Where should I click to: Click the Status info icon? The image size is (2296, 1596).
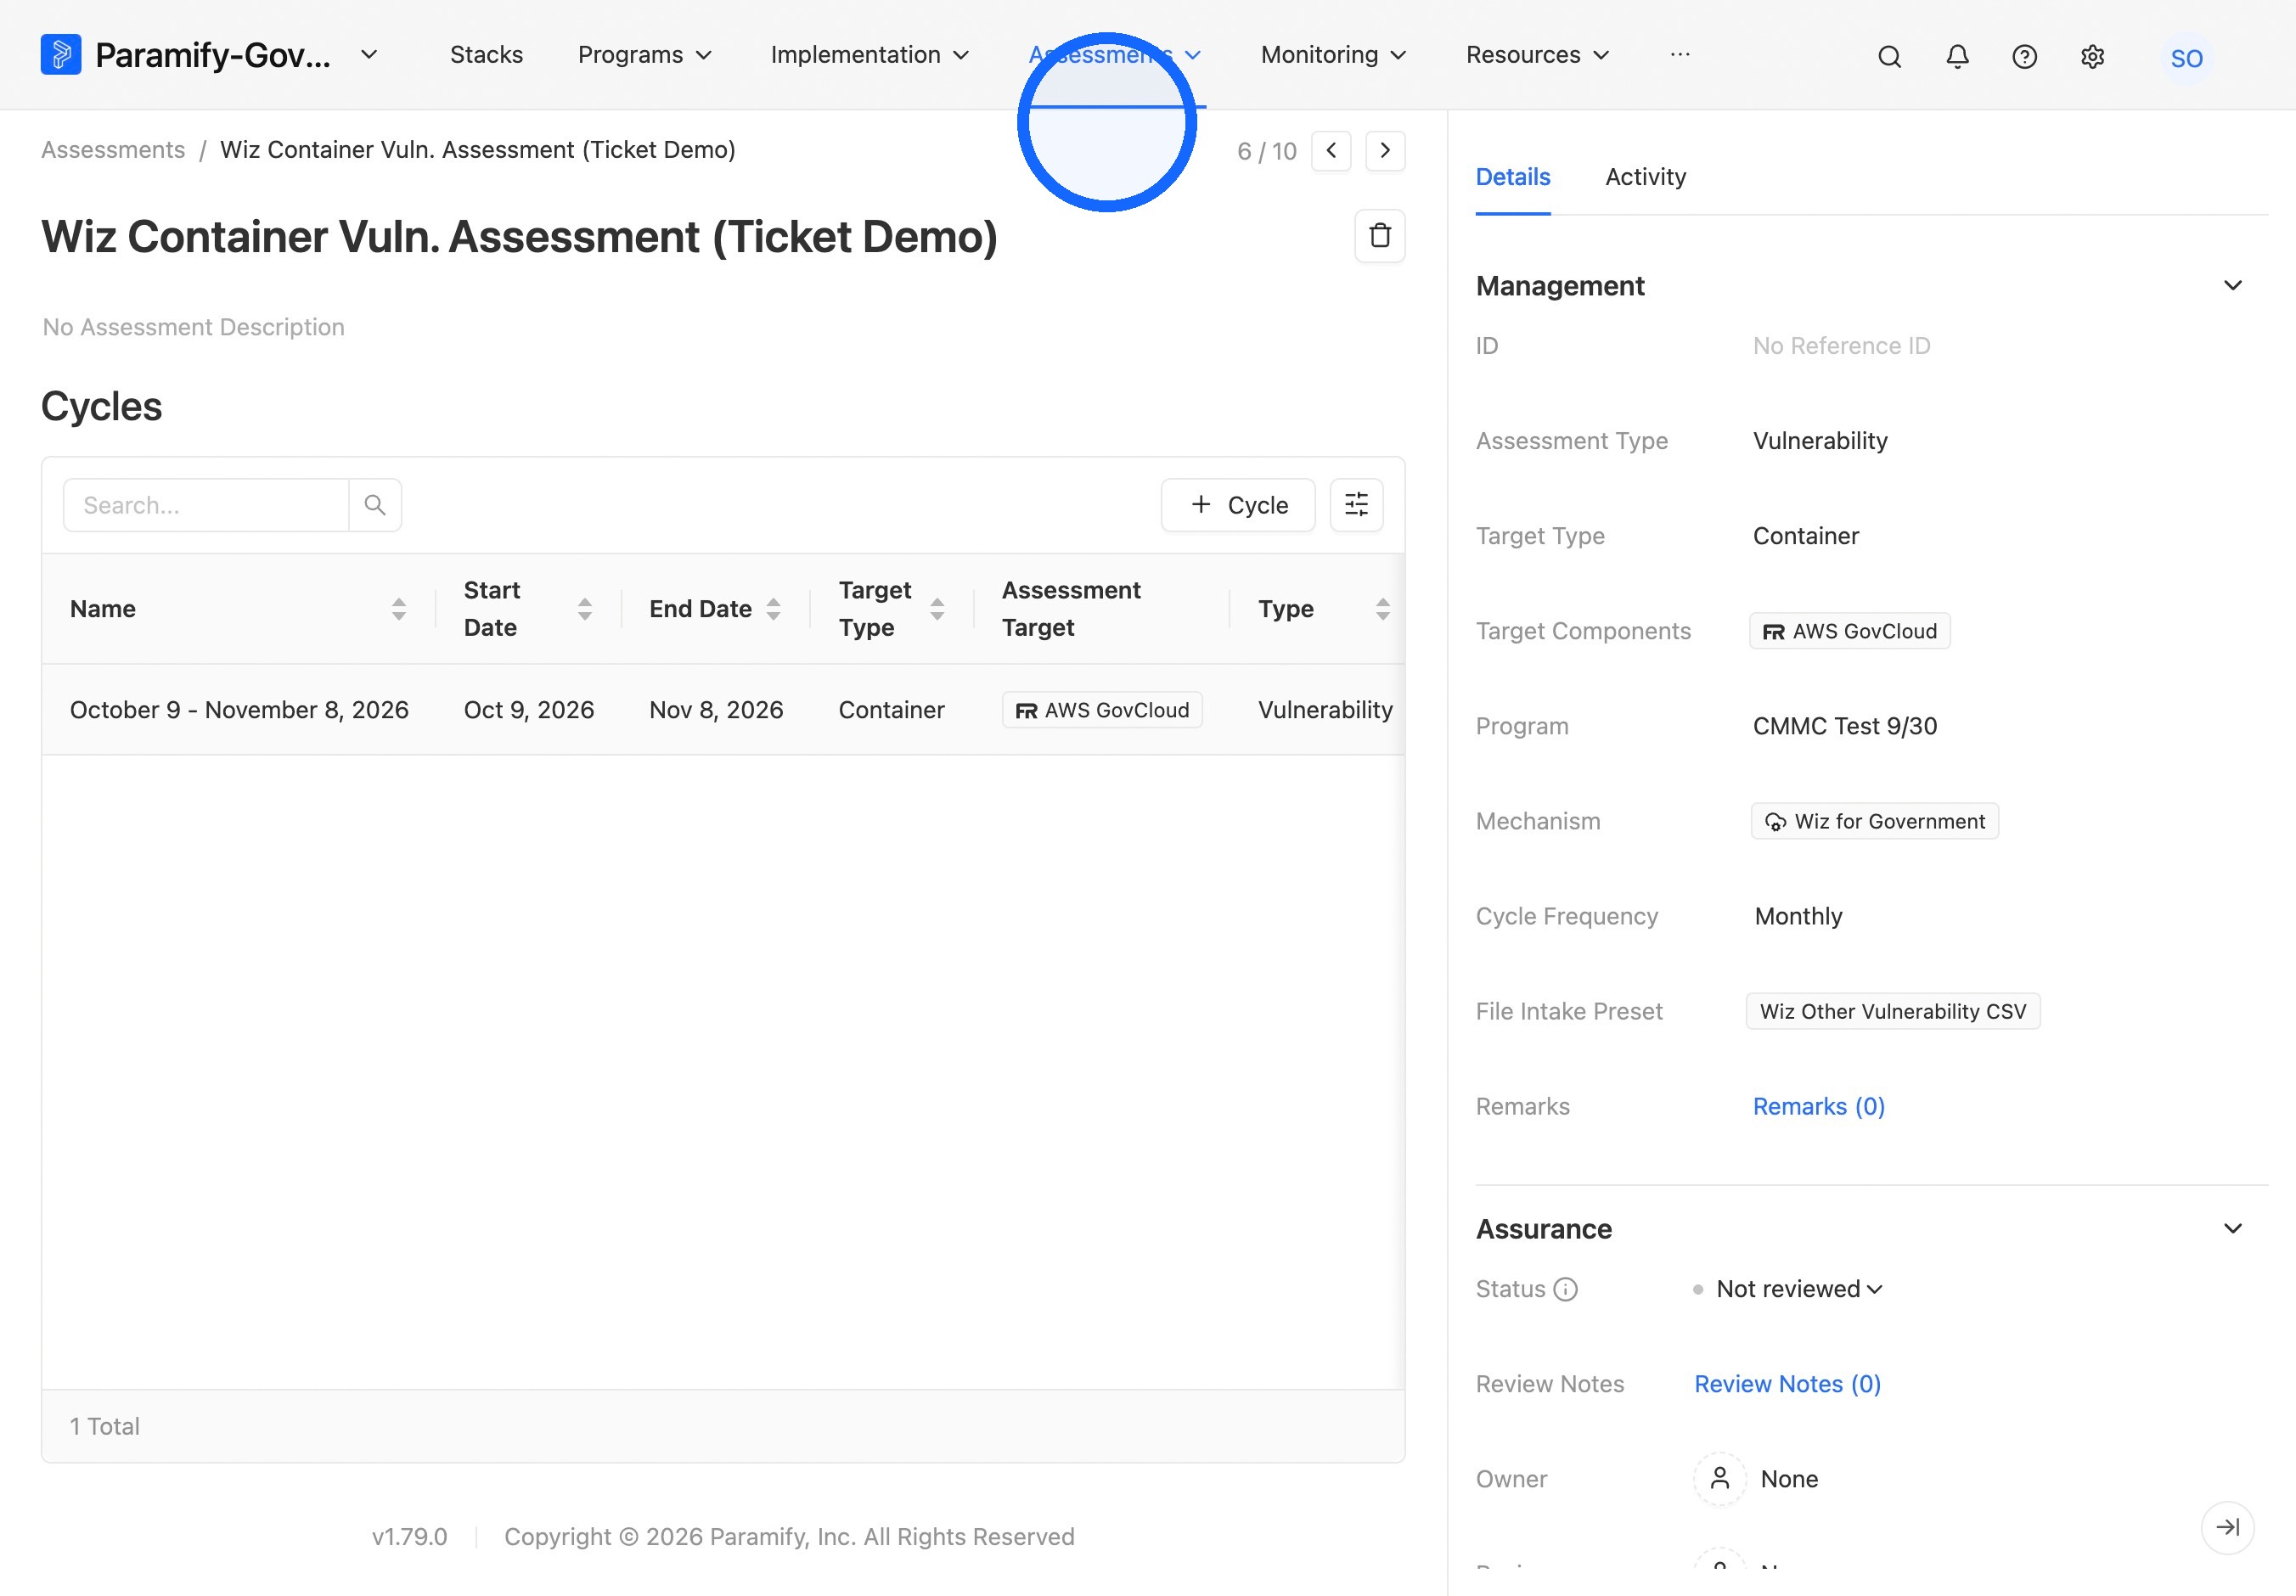point(1565,1289)
